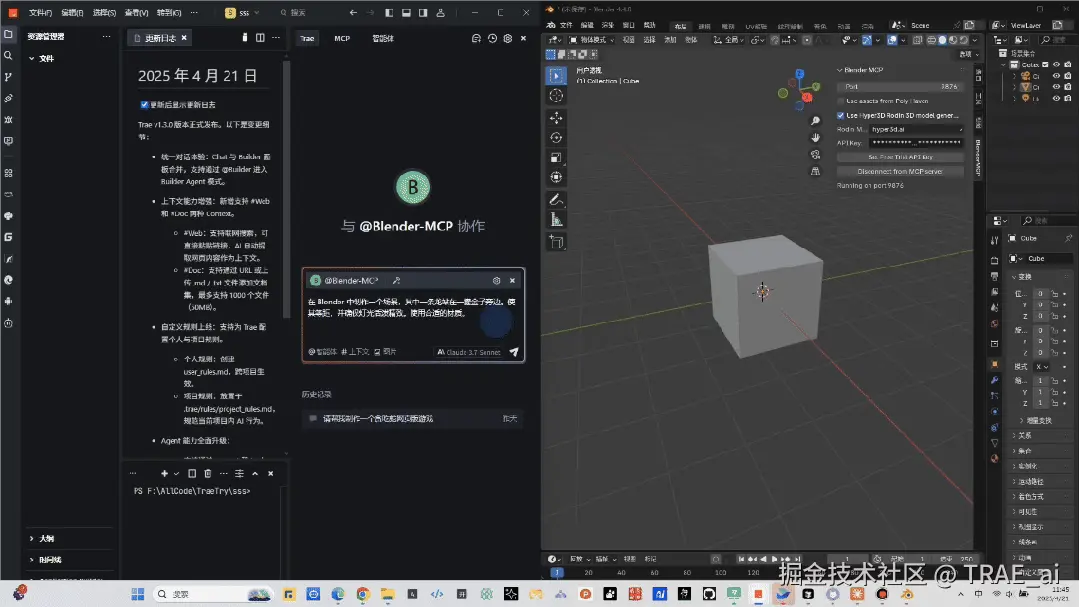The height and width of the screenshot is (607, 1079).
Task: Delete terminal with trash icon
Action: point(208,473)
